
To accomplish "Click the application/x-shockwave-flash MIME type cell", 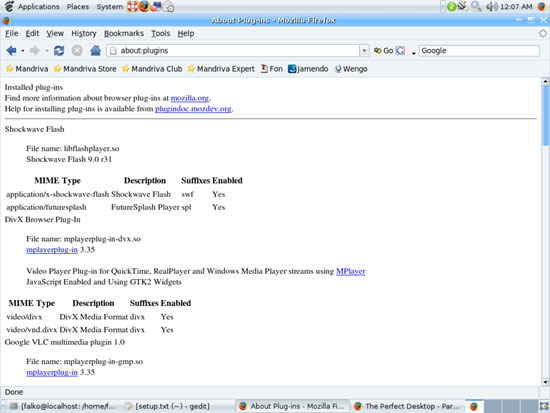I will point(58,194).
